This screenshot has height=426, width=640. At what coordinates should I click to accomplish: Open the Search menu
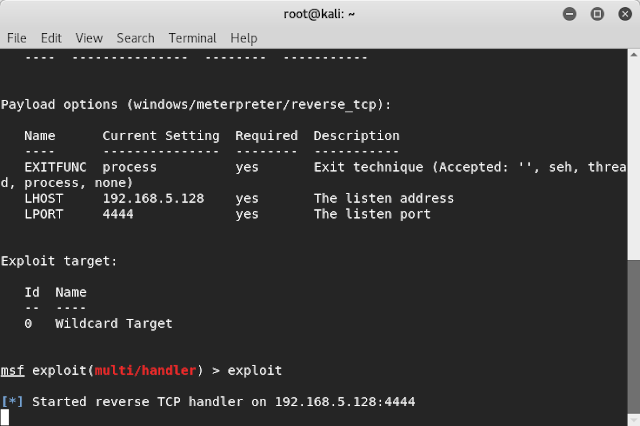pos(135,38)
